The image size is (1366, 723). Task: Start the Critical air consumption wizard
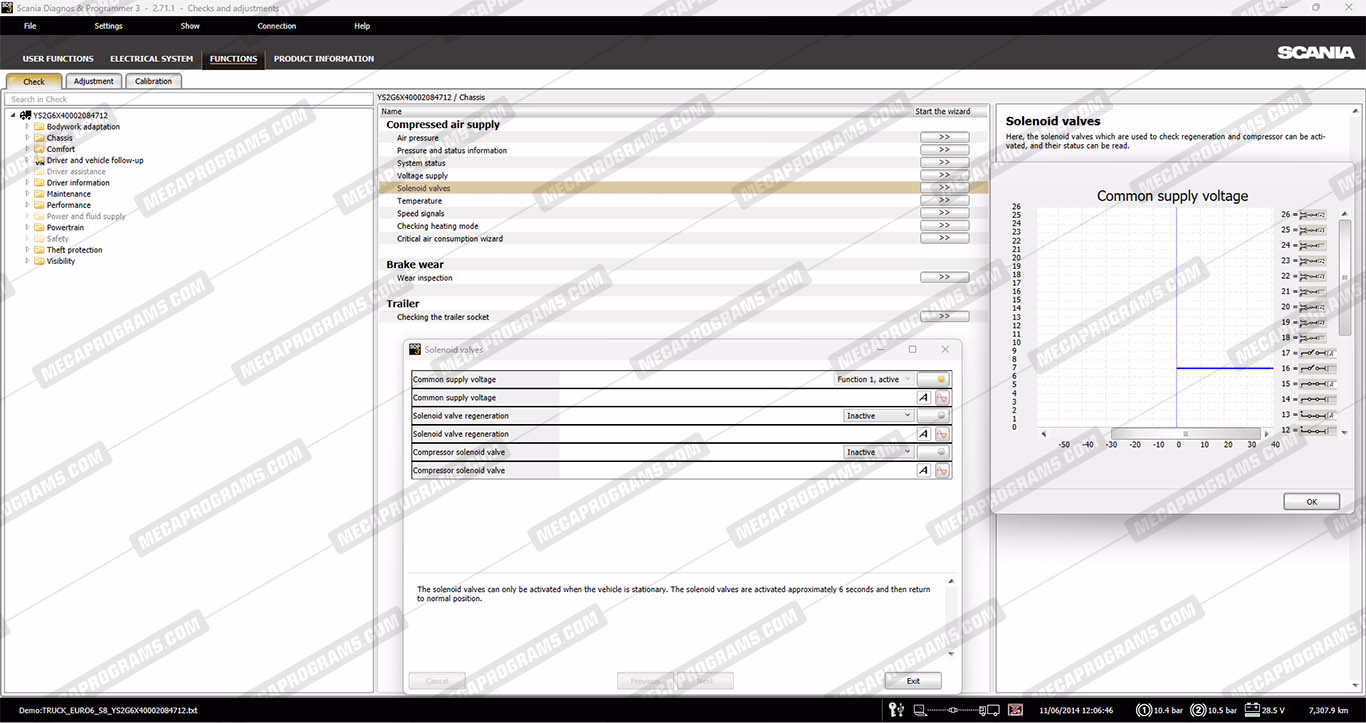click(944, 238)
